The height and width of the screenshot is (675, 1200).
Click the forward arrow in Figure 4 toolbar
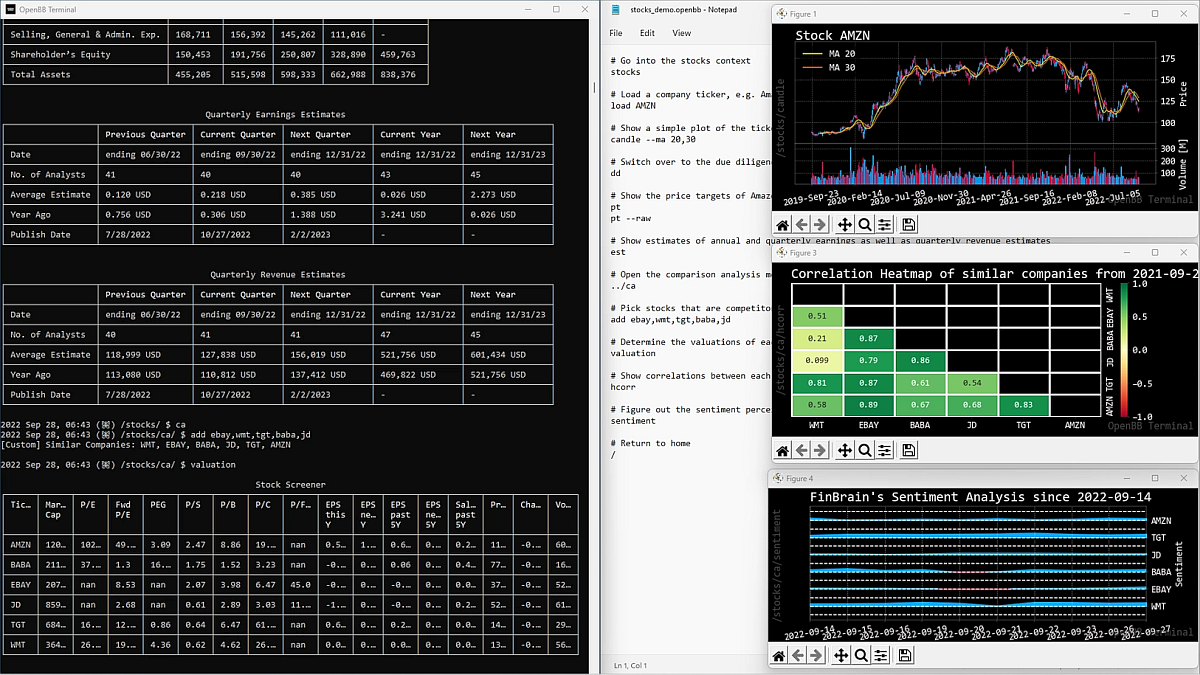[x=818, y=656]
